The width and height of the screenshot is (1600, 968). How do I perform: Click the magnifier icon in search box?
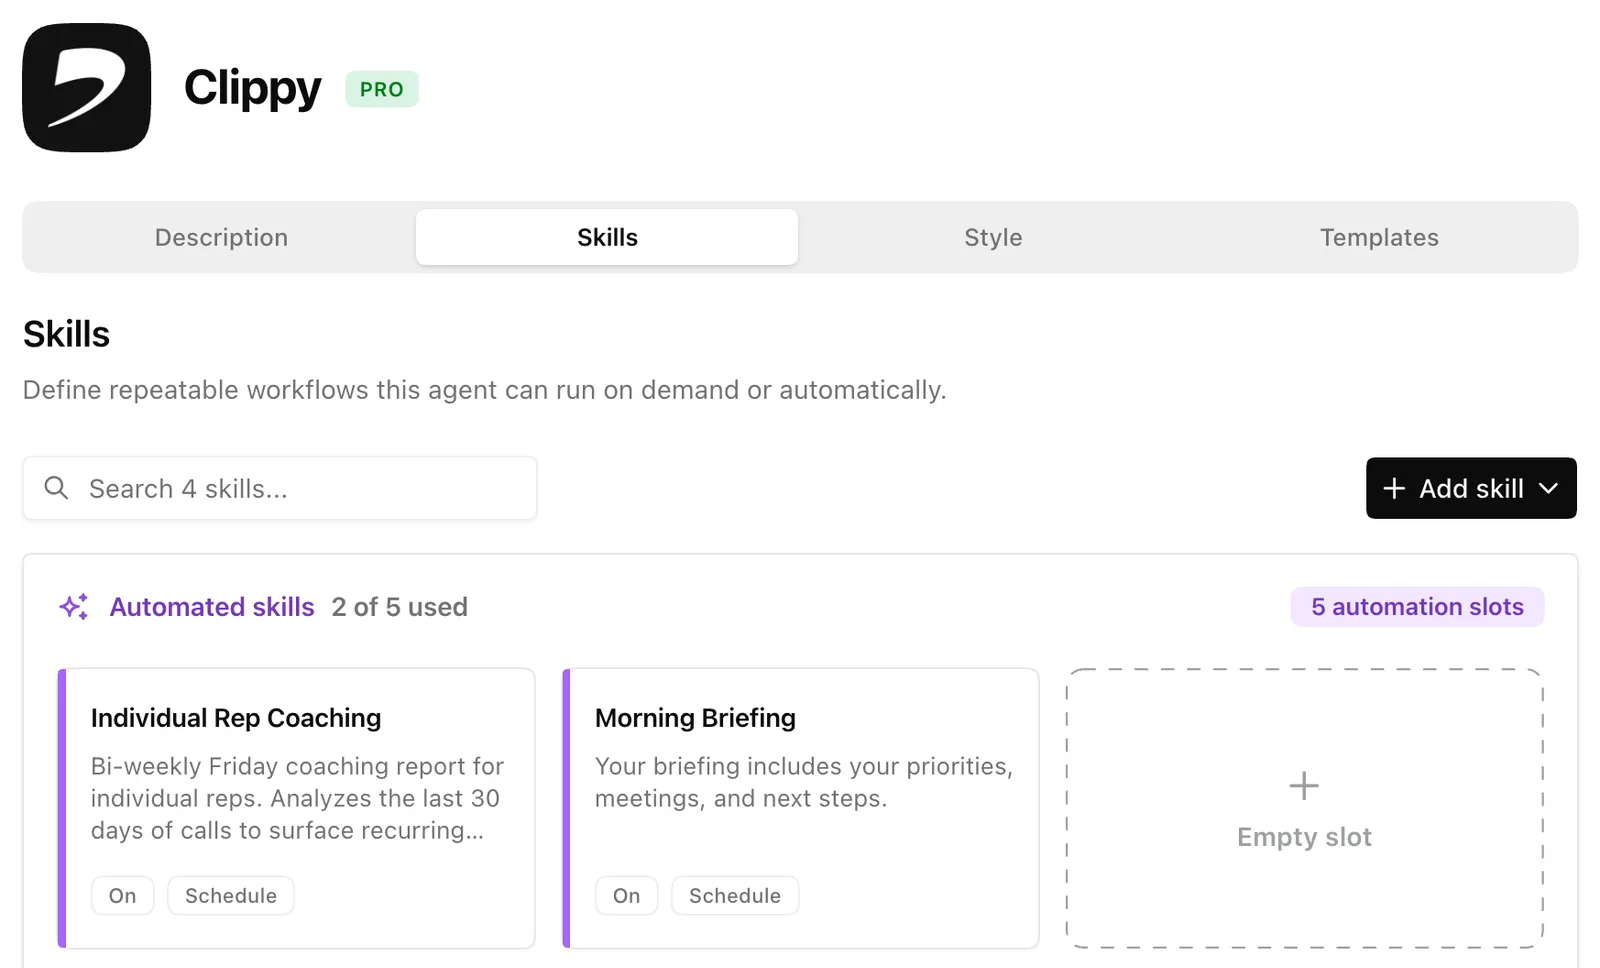57,488
